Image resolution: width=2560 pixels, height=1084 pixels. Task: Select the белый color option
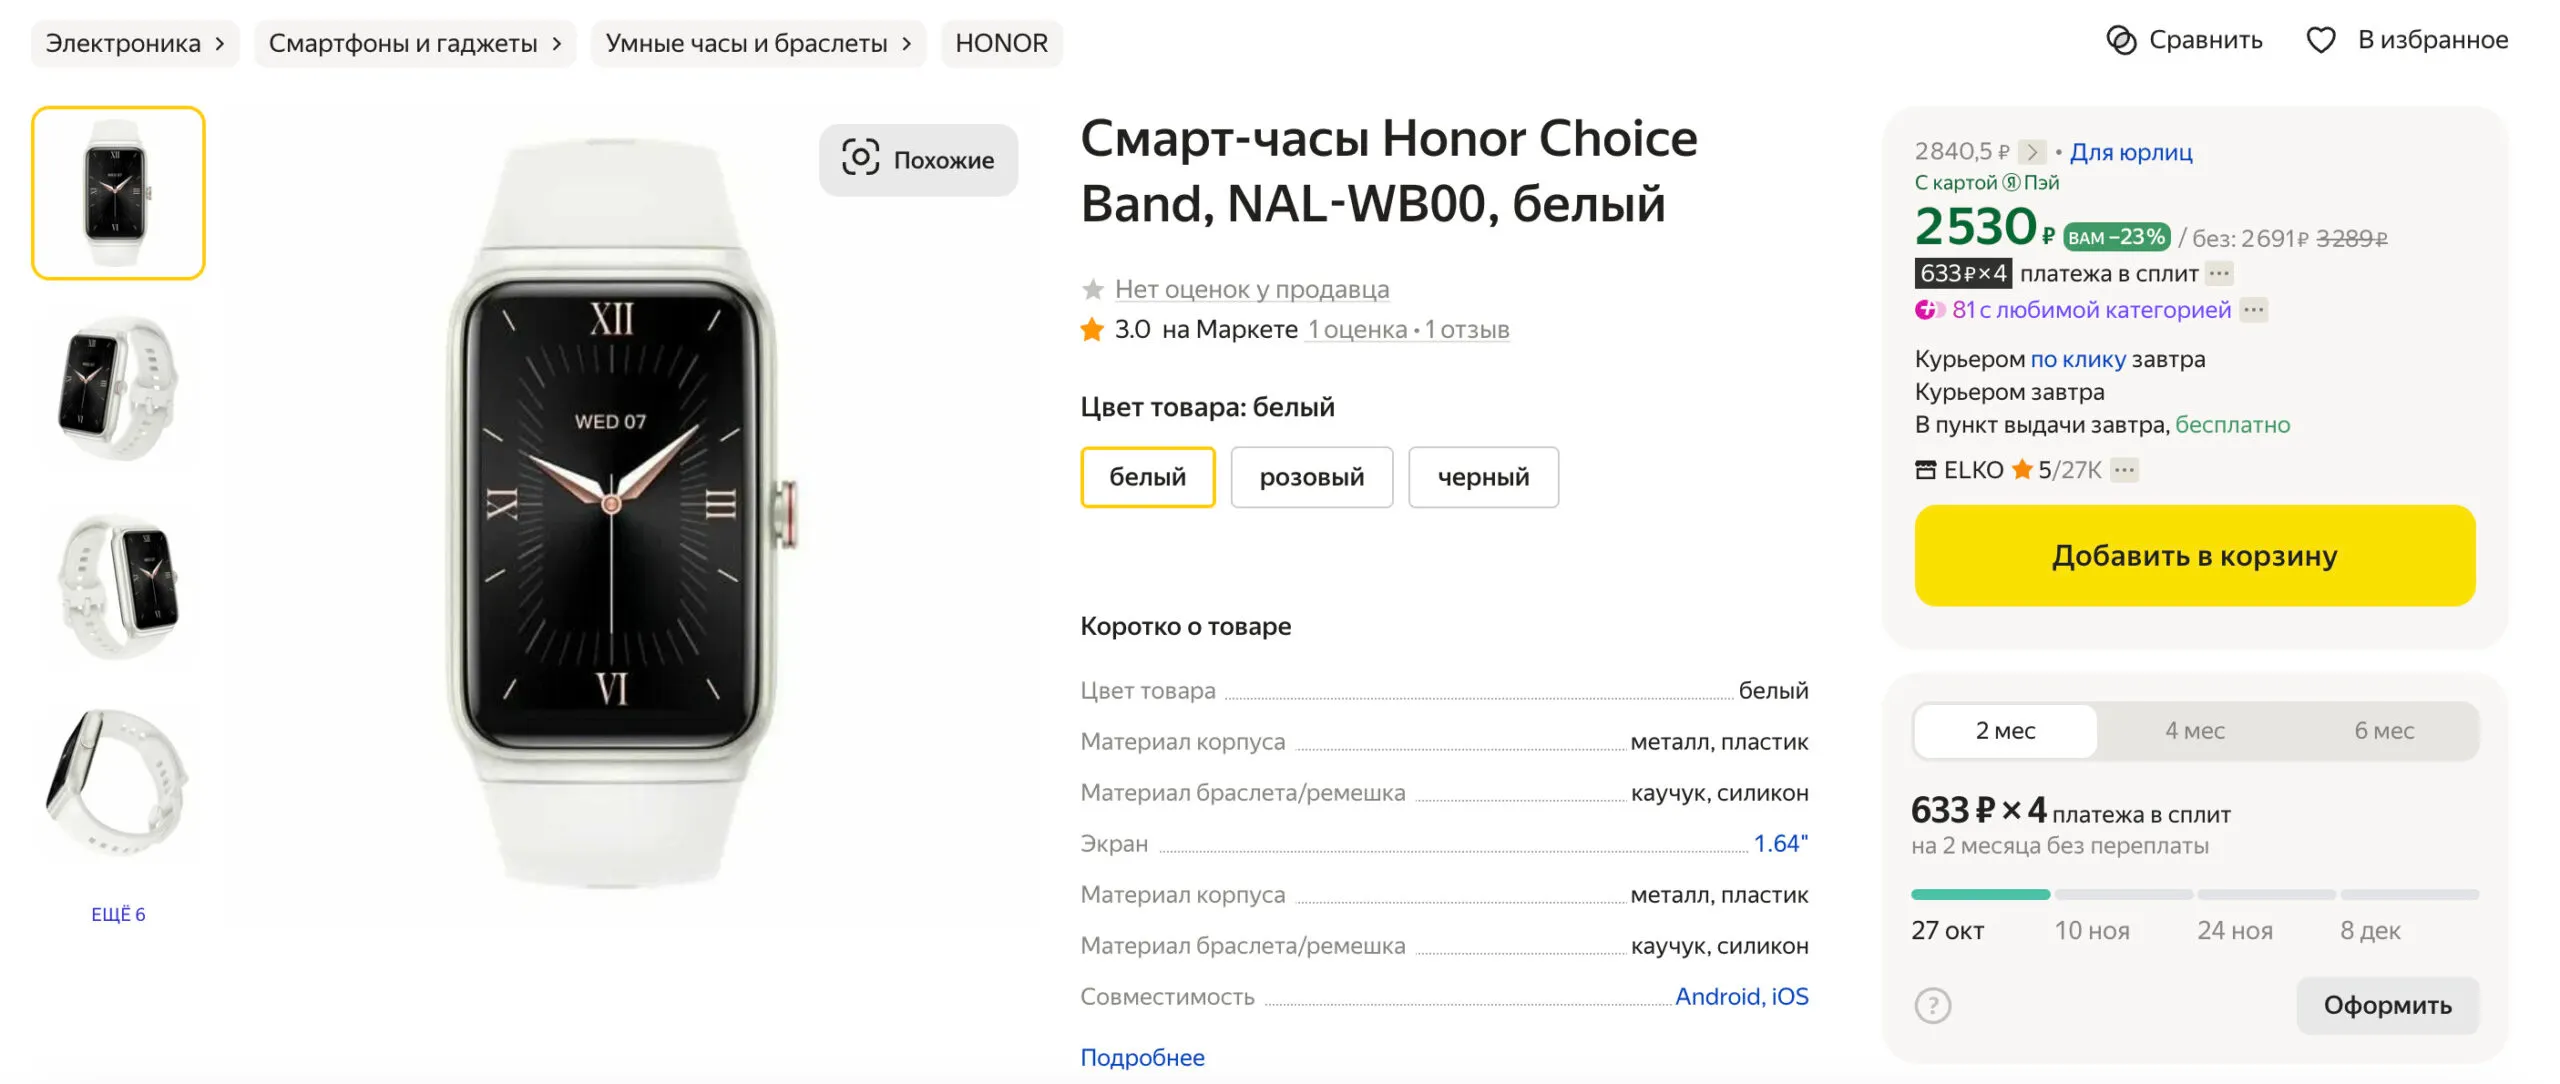(x=1147, y=477)
